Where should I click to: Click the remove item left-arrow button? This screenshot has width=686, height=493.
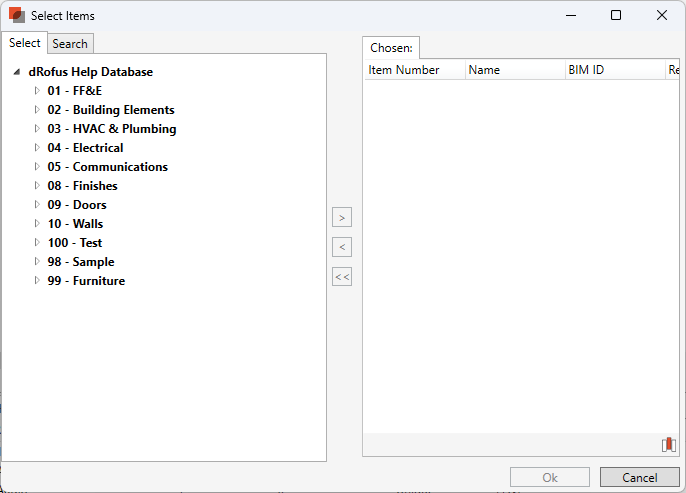[x=342, y=247]
